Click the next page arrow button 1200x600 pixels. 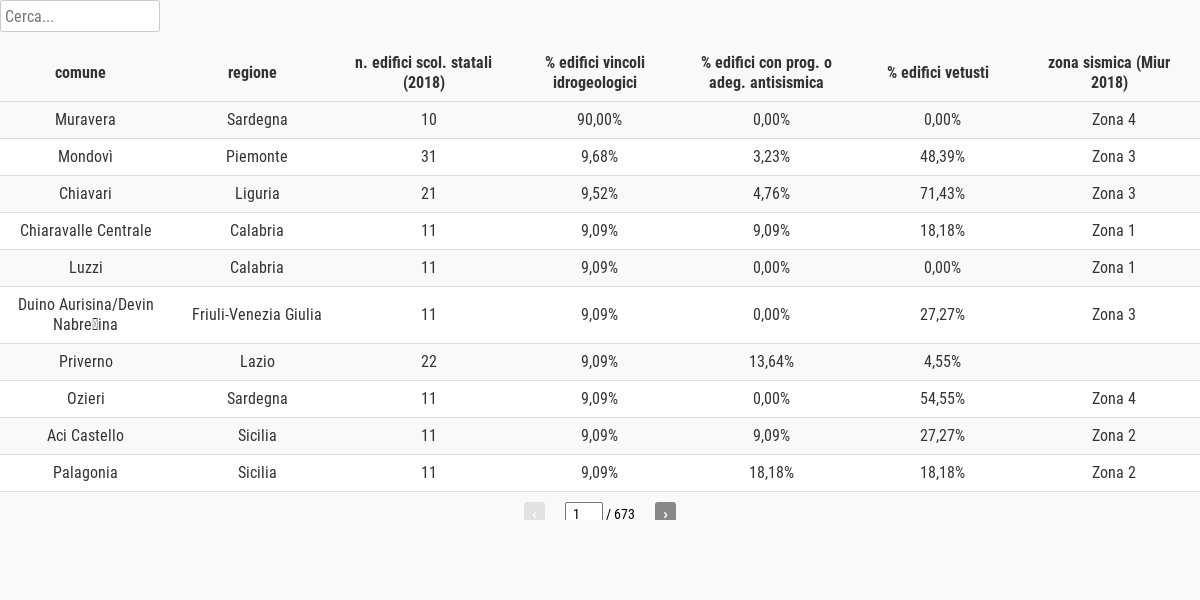[665, 512]
